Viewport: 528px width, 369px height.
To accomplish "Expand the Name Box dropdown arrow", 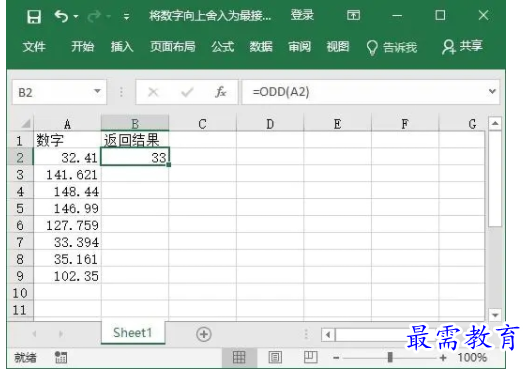I will 97,91.
